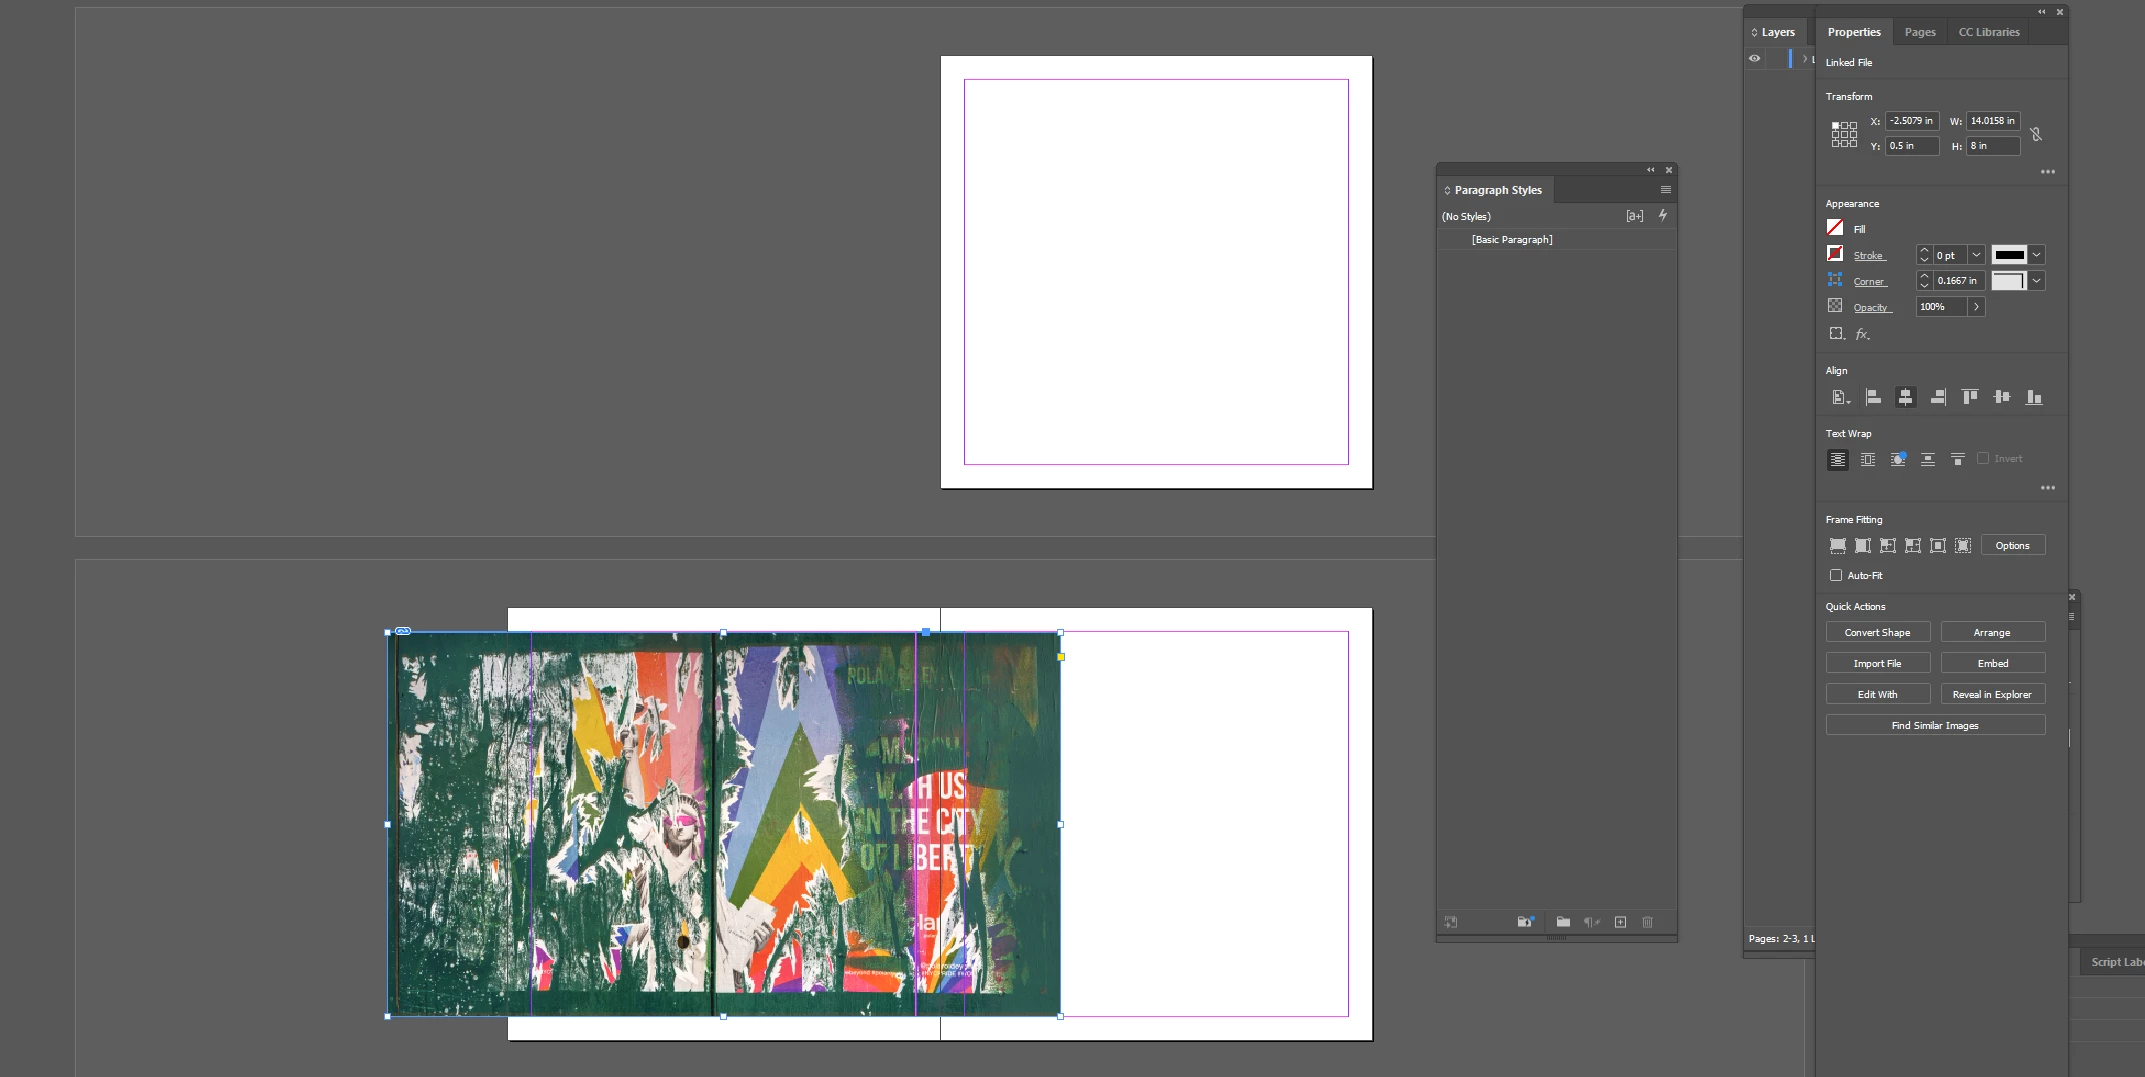The image size is (2145, 1077).
Task: Switch to the CC Libraries tab
Action: point(1989,32)
